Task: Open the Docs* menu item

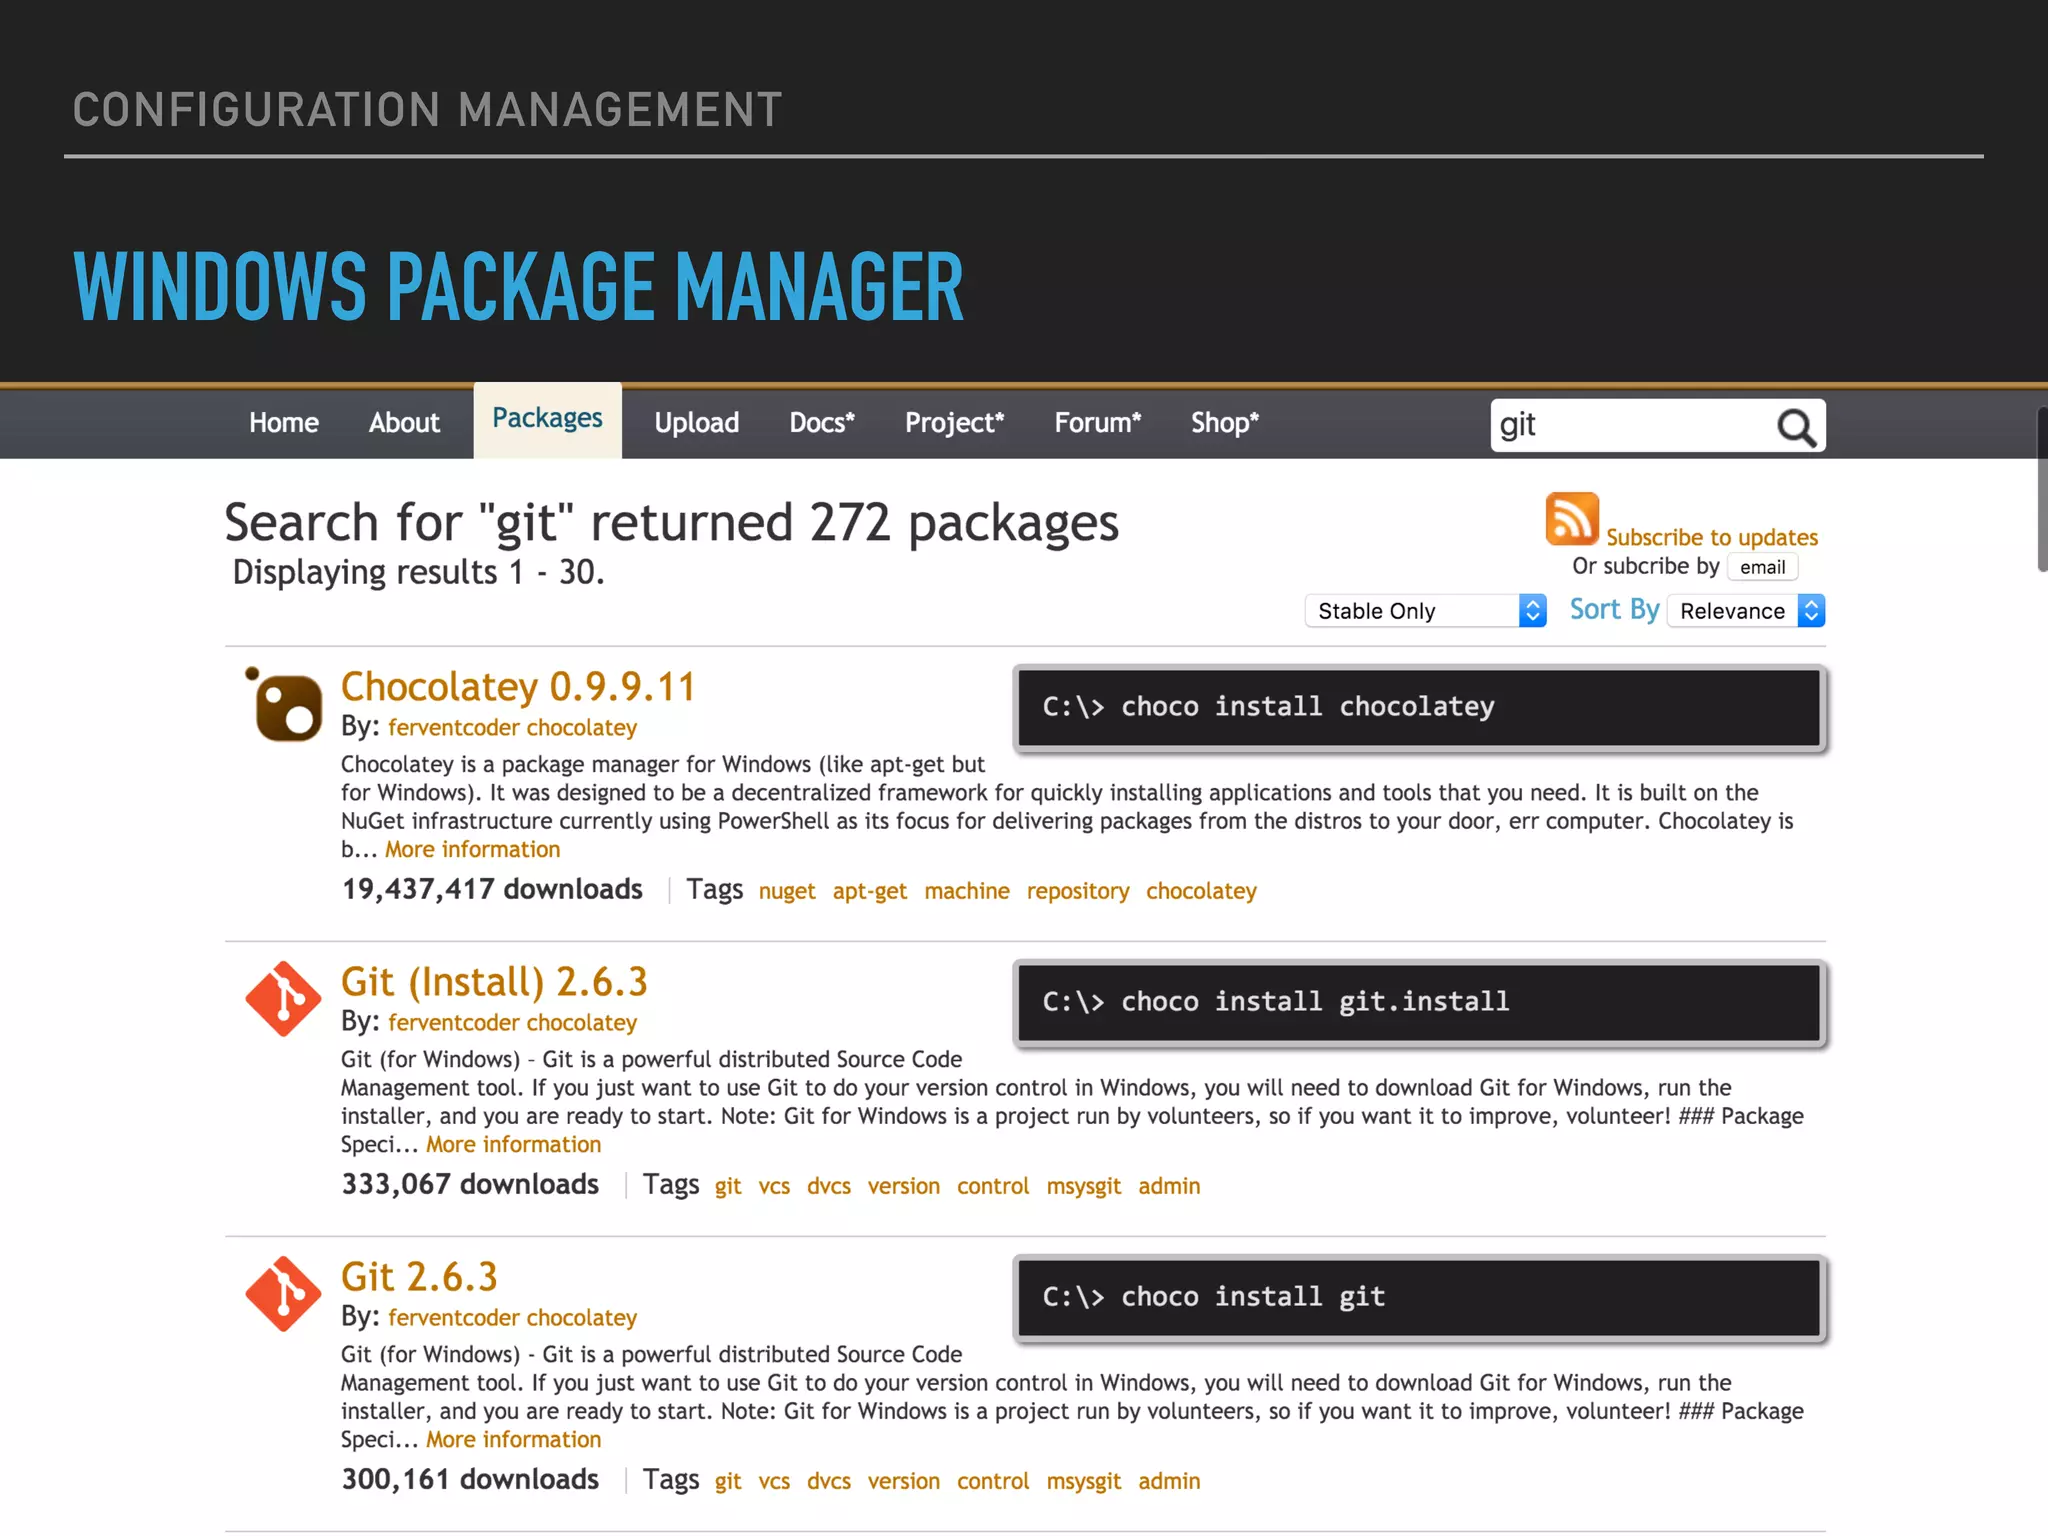Action: 822,423
